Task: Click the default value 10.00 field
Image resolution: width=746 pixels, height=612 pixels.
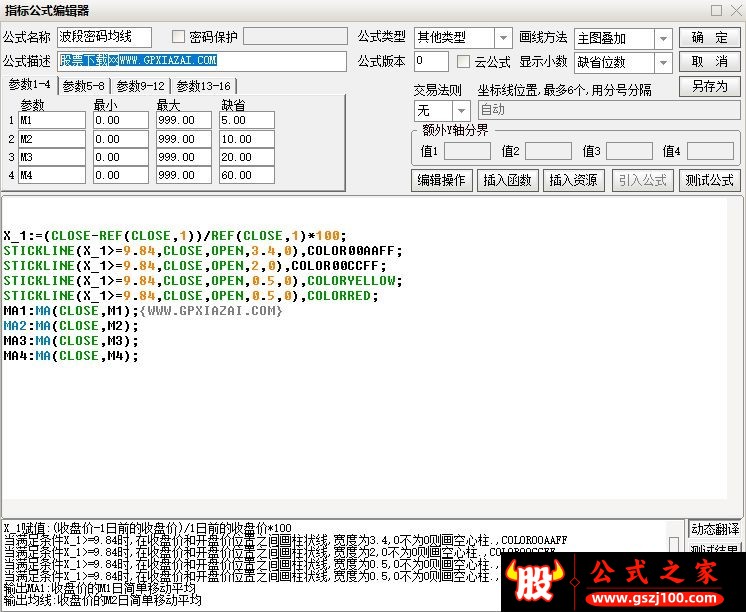Action: tap(247, 139)
